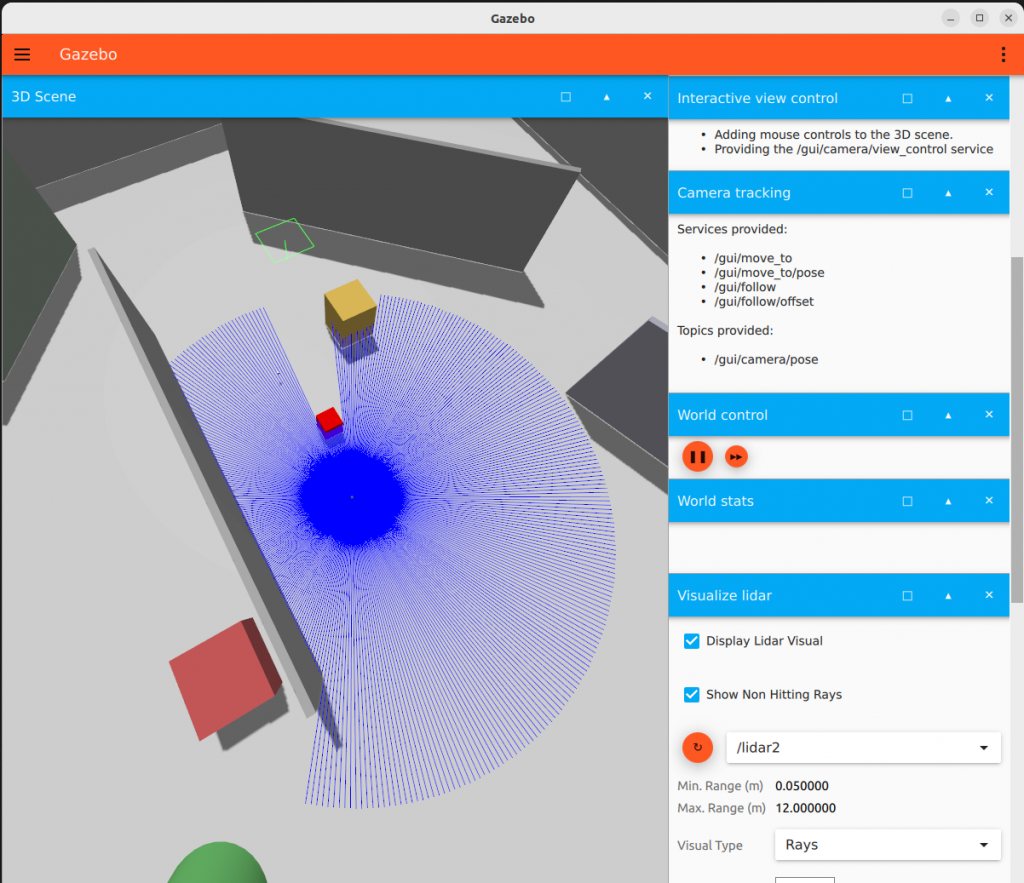The height and width of the screenshot is (883, 1024).
Task: Toggle Show Non Hitting Rays checkbox
Action: click(691, 695)
